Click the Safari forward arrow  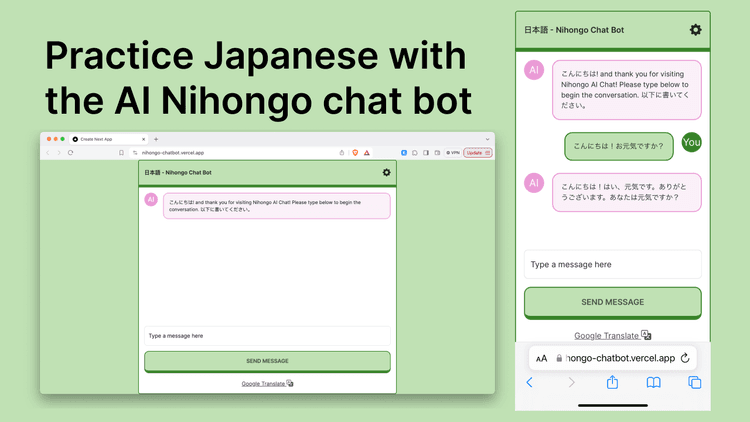571,382
